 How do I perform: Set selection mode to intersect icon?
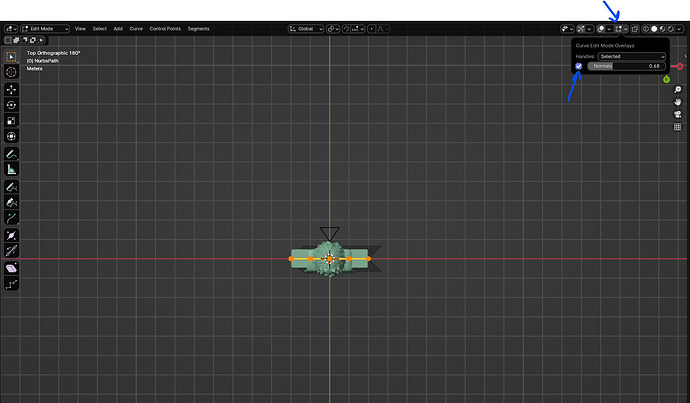41,40
